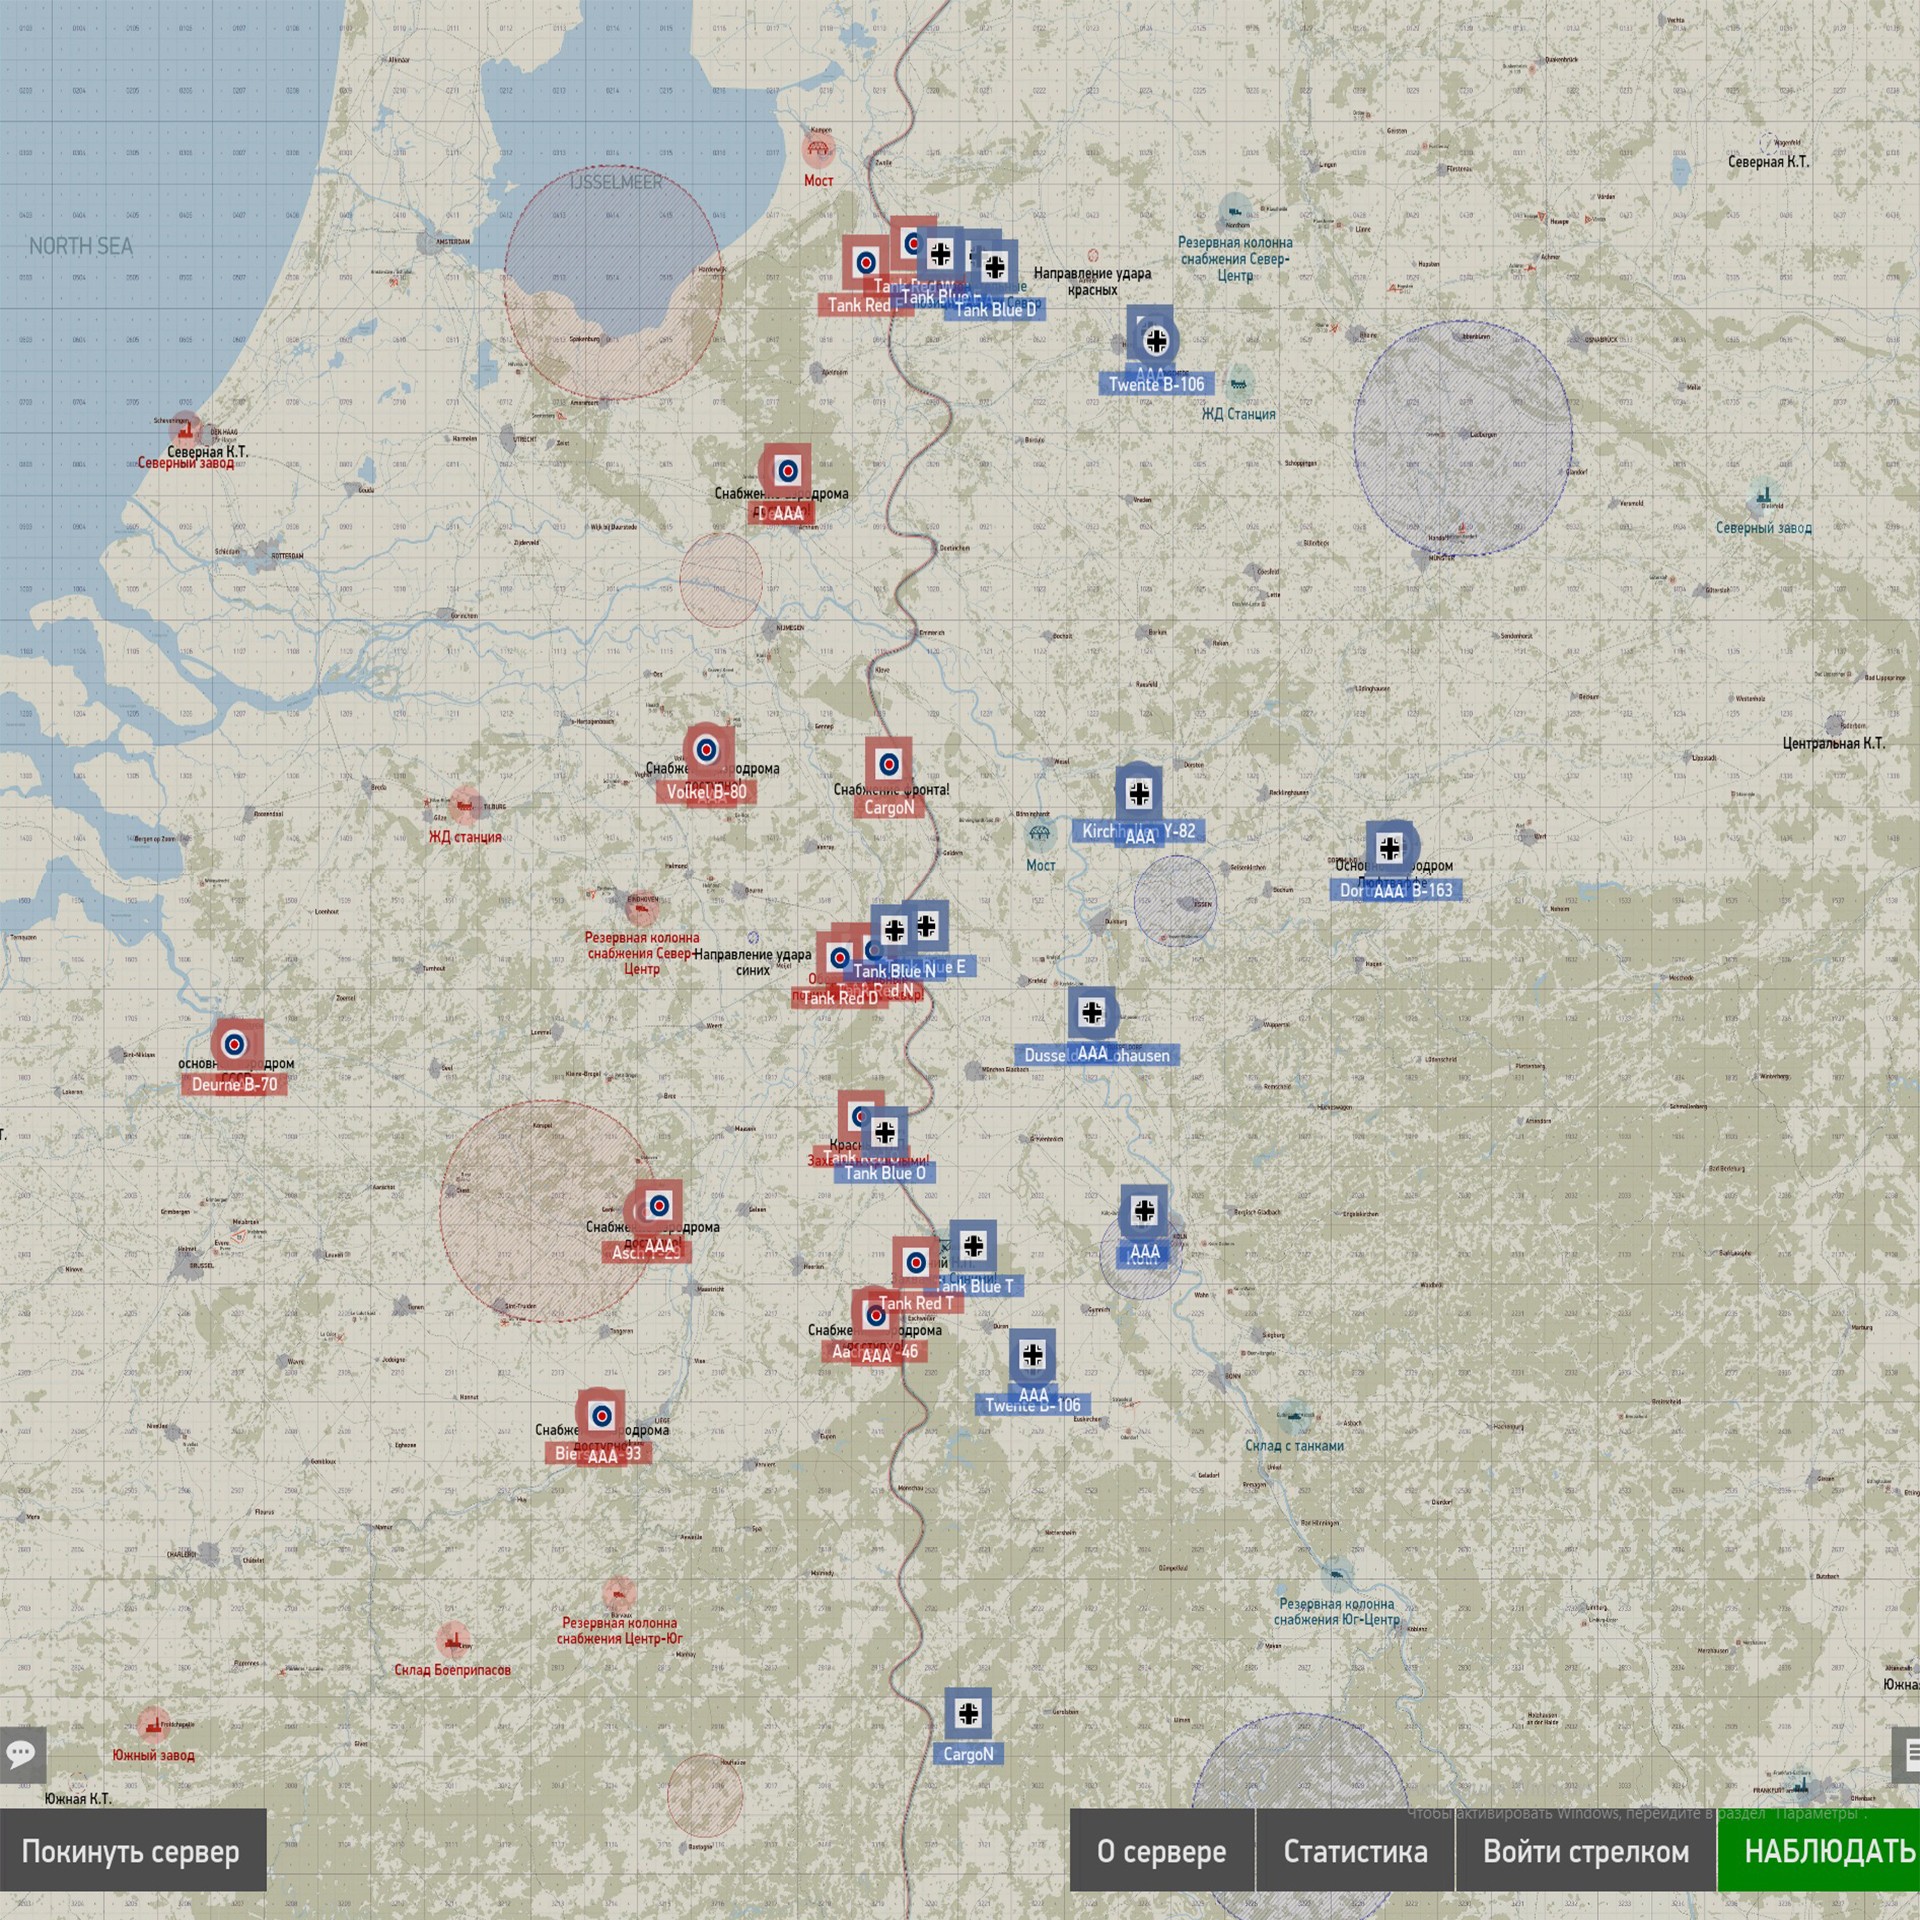Select the Dortmund B-163 blue airfield marker
The image size is (1920, 1920).
coord(1390,849)
